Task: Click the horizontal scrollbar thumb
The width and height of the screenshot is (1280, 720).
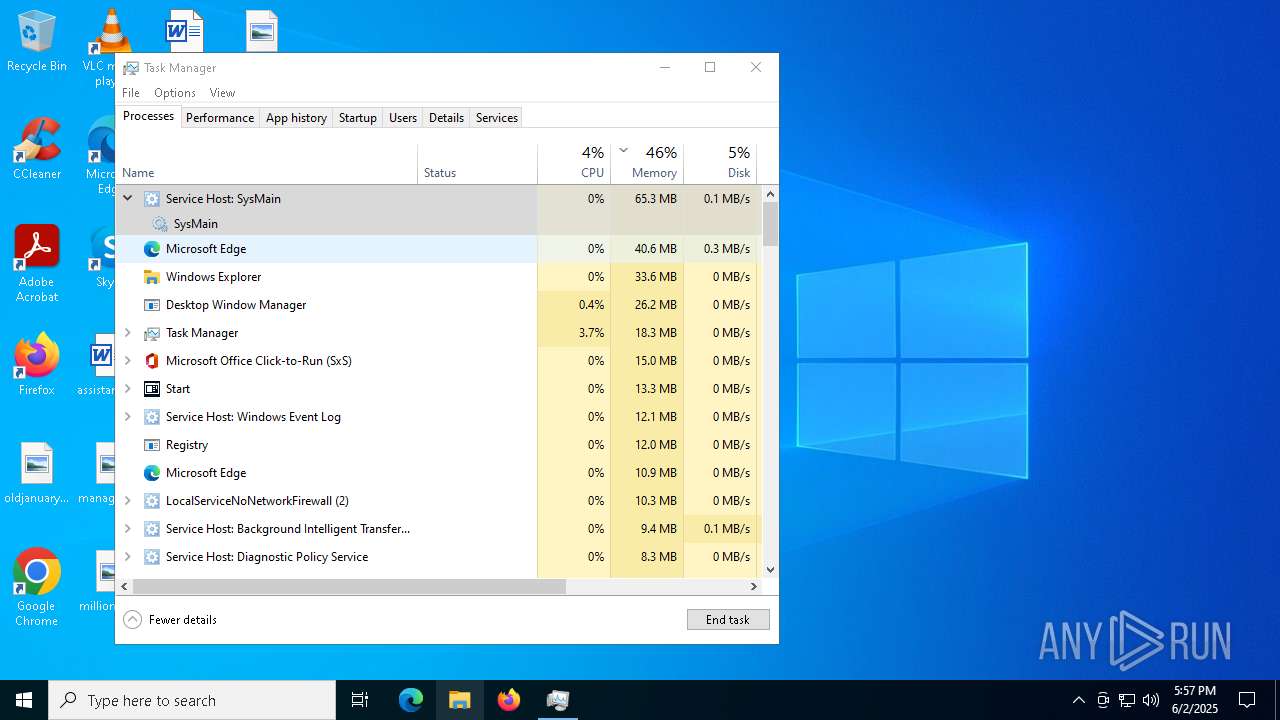Action: 349,587
